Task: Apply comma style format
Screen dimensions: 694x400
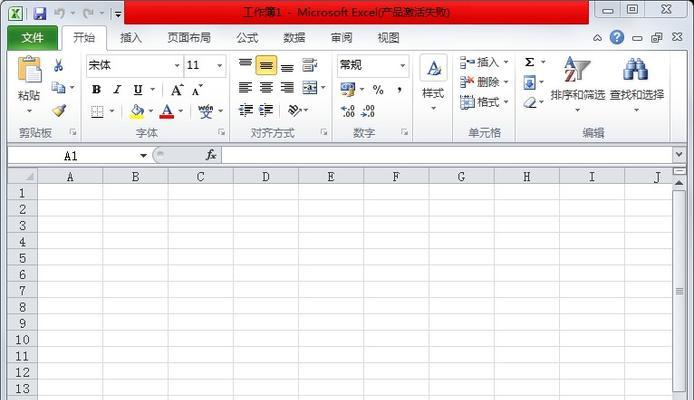Action: point(399,90)
